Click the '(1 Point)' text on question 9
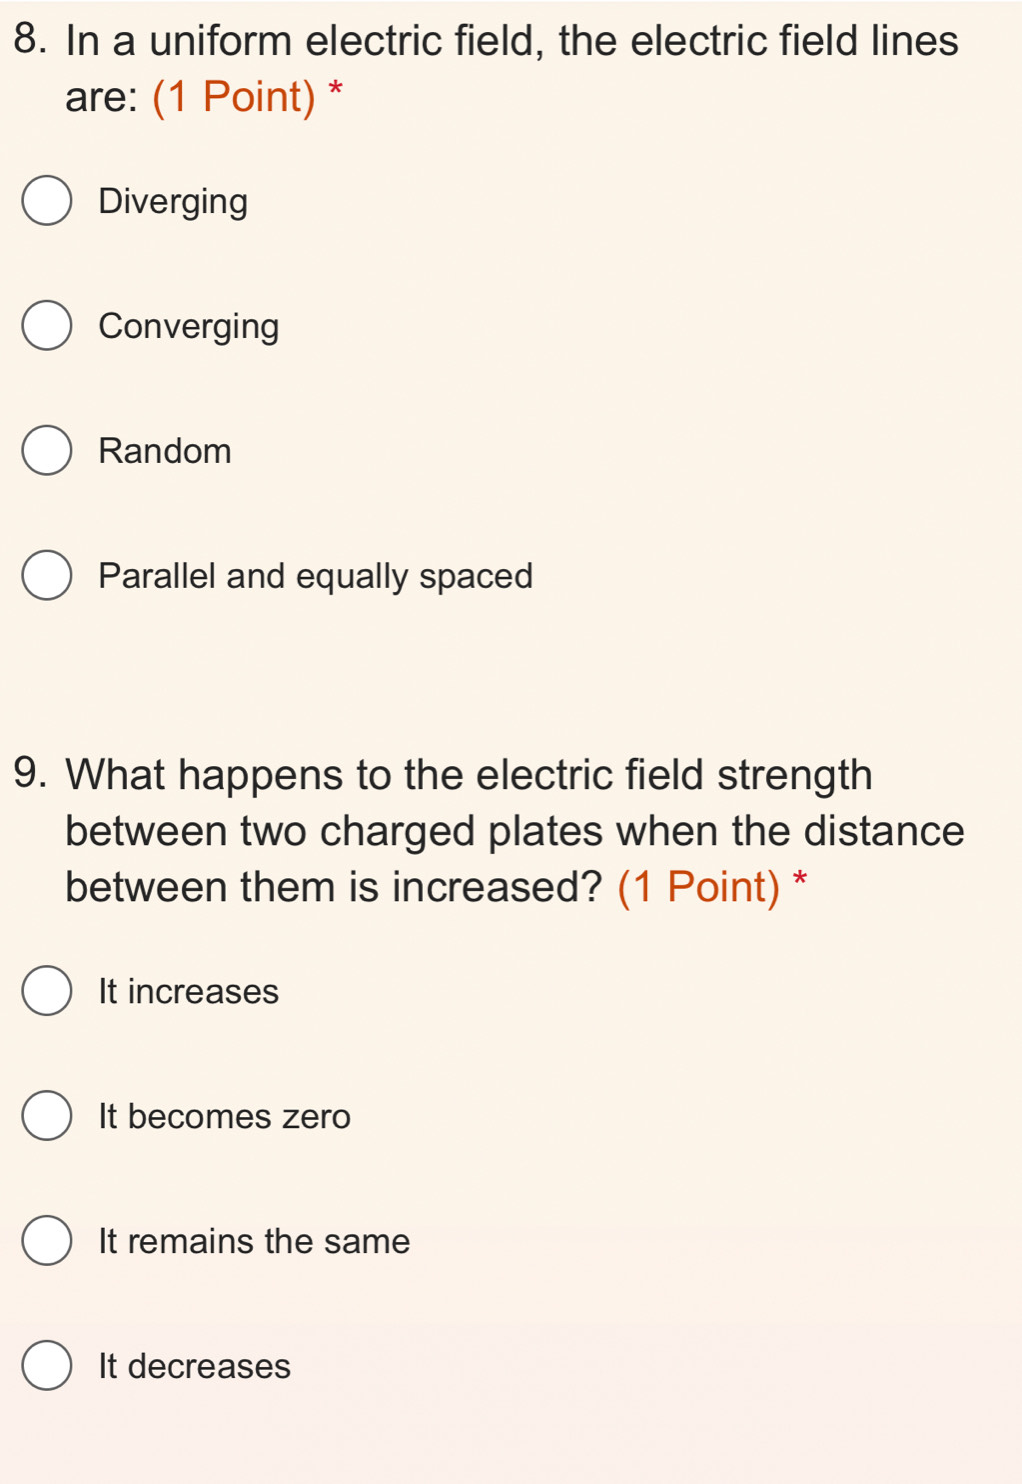The height and width of the screenshot is (1484, 1022). click(699, 887)
